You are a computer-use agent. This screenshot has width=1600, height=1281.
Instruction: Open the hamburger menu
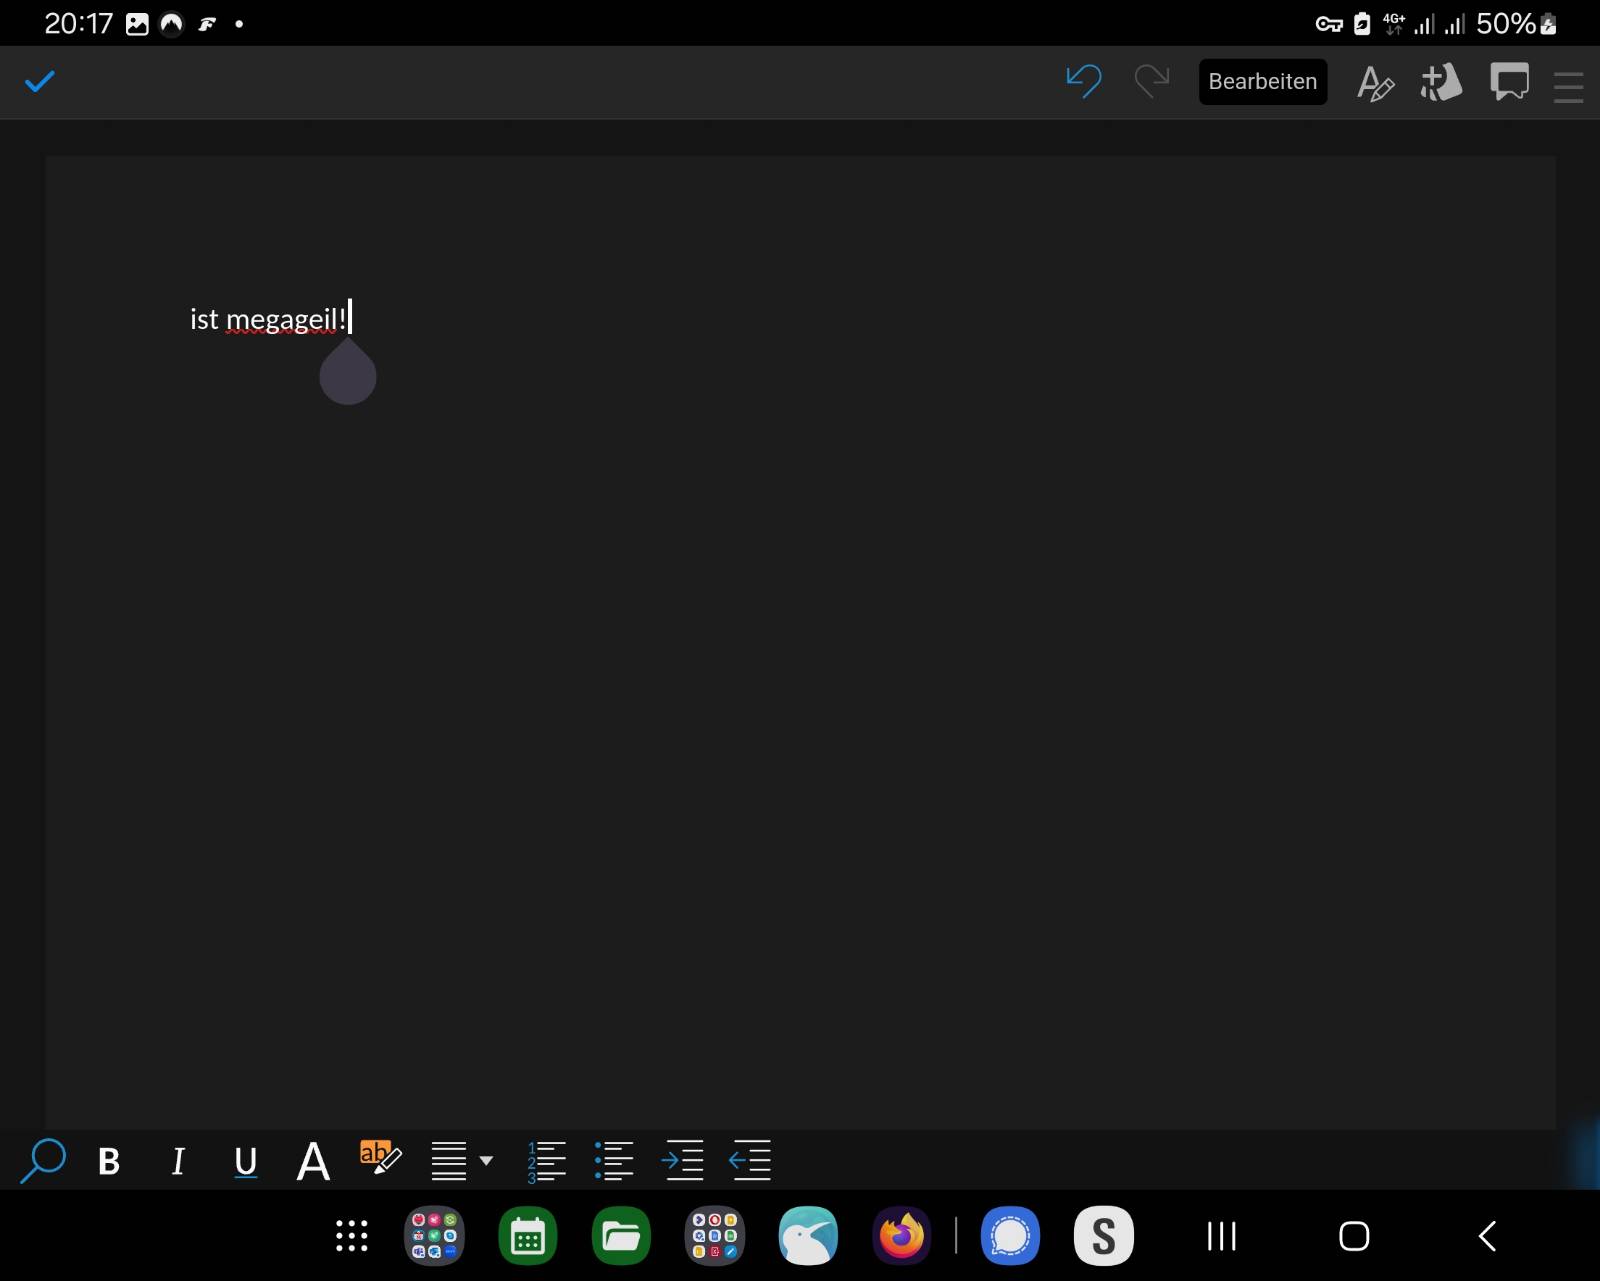coord(1568,86)
